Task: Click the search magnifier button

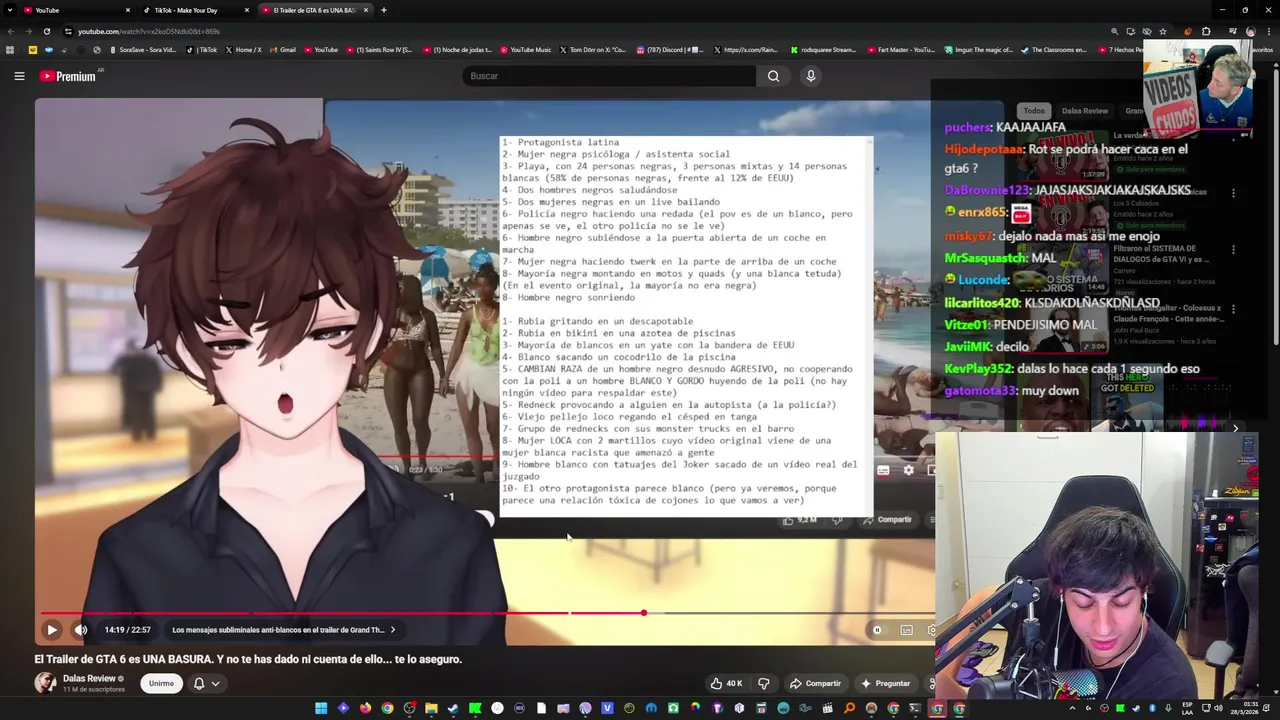Action: tap(773, 76)
